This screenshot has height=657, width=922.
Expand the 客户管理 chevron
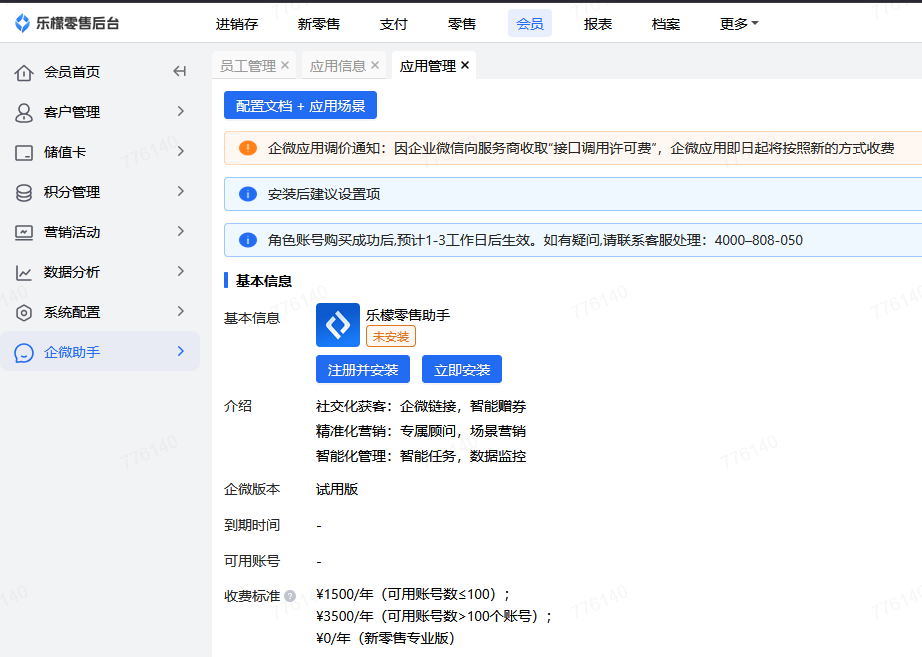pyautogui.click(x=181, y=111)
